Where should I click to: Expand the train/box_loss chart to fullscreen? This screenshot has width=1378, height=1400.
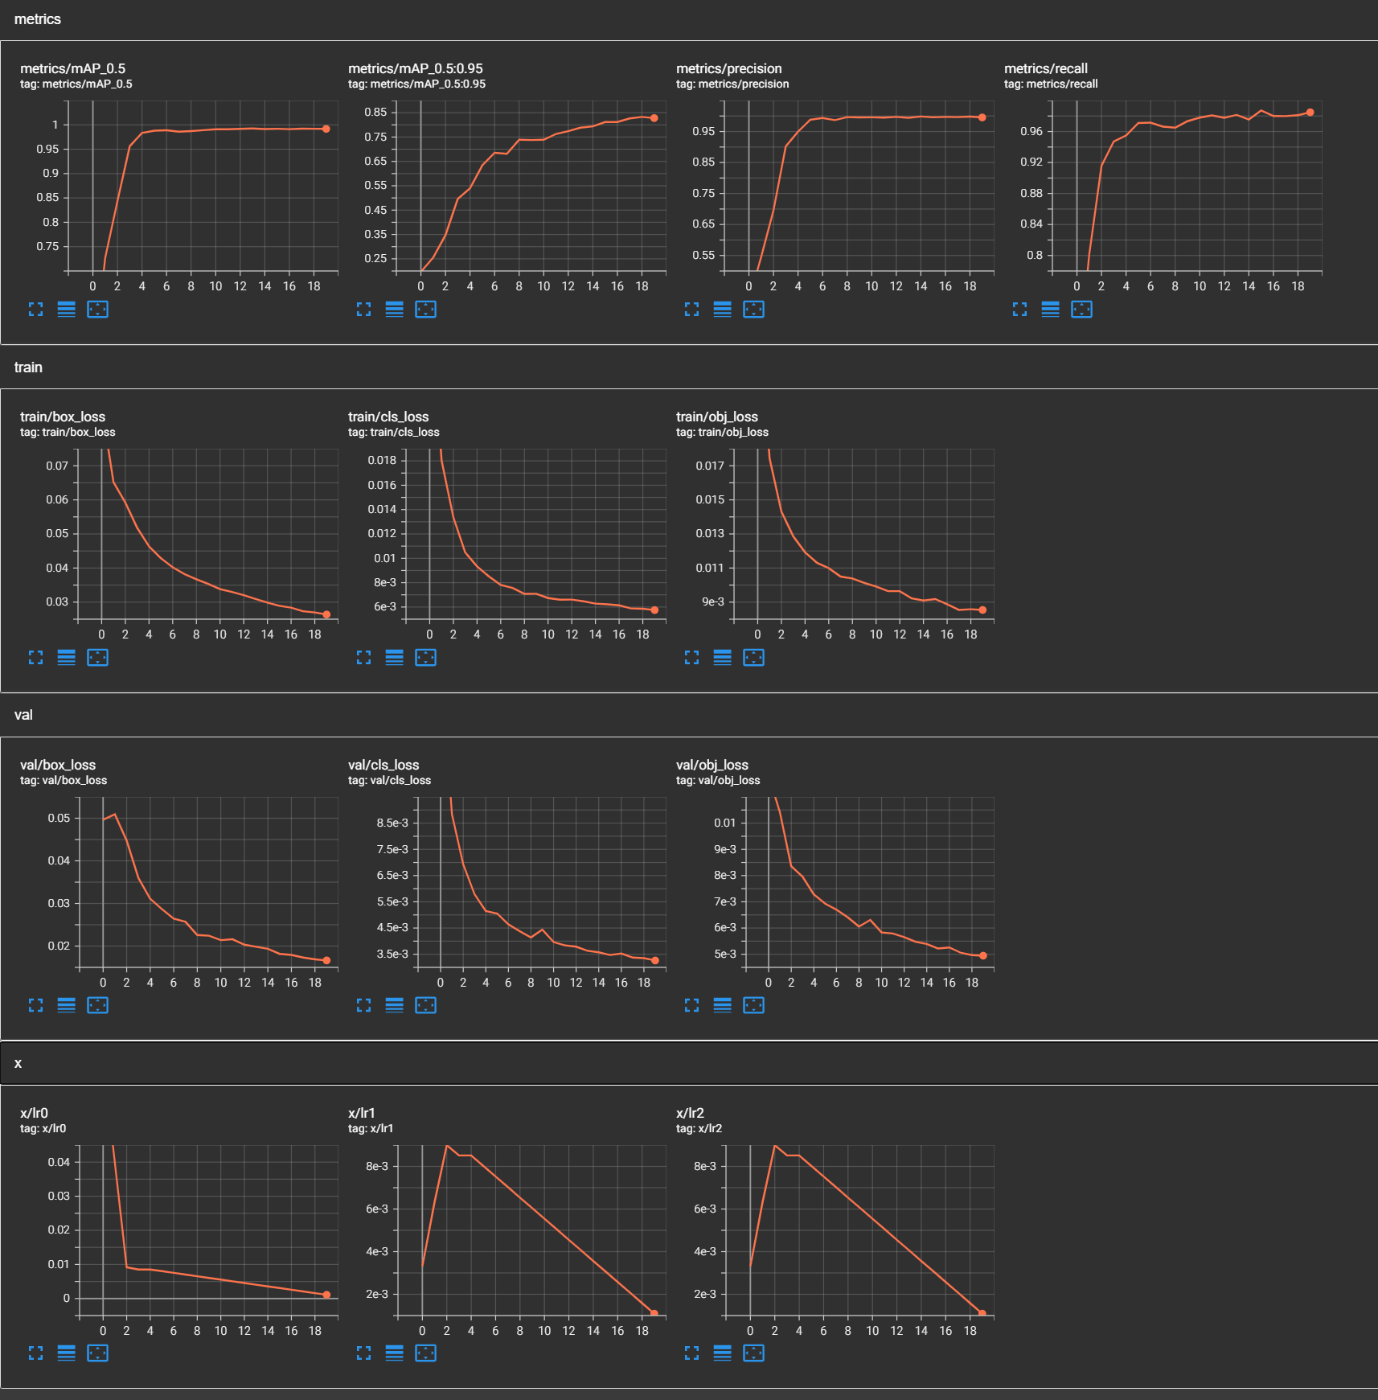click(36, 657)
